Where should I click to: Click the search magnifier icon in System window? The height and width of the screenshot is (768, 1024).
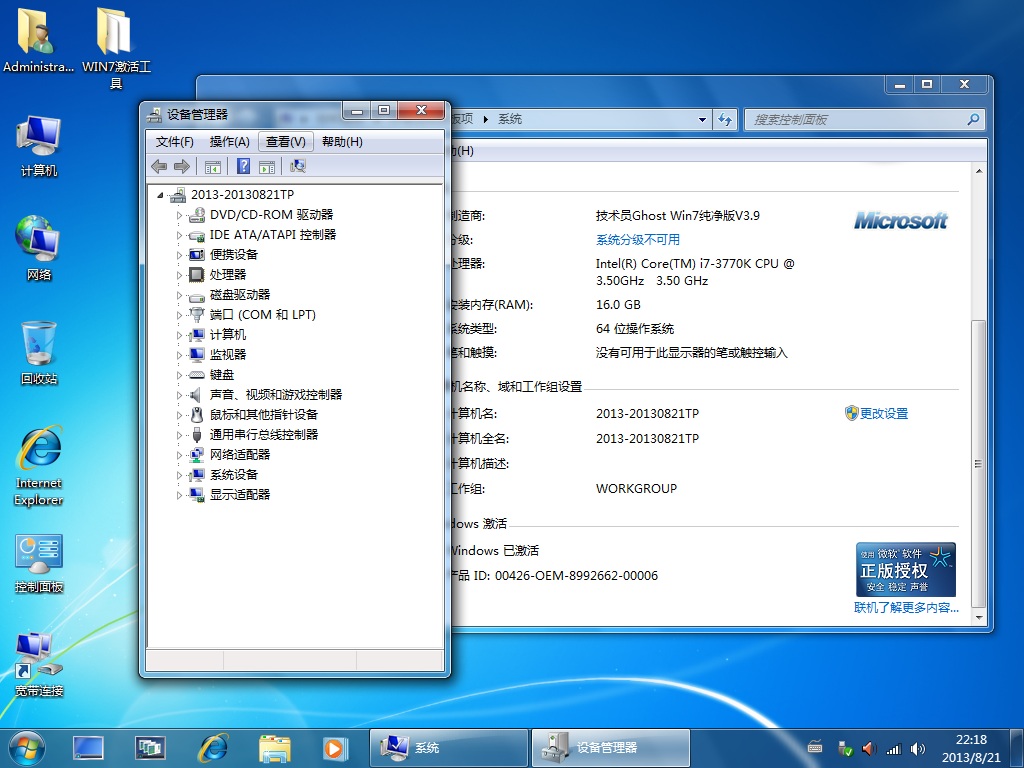tap(973, 120)
